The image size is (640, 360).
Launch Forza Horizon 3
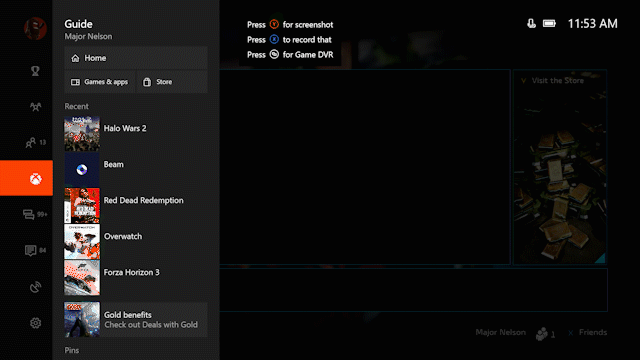(136, 278)
